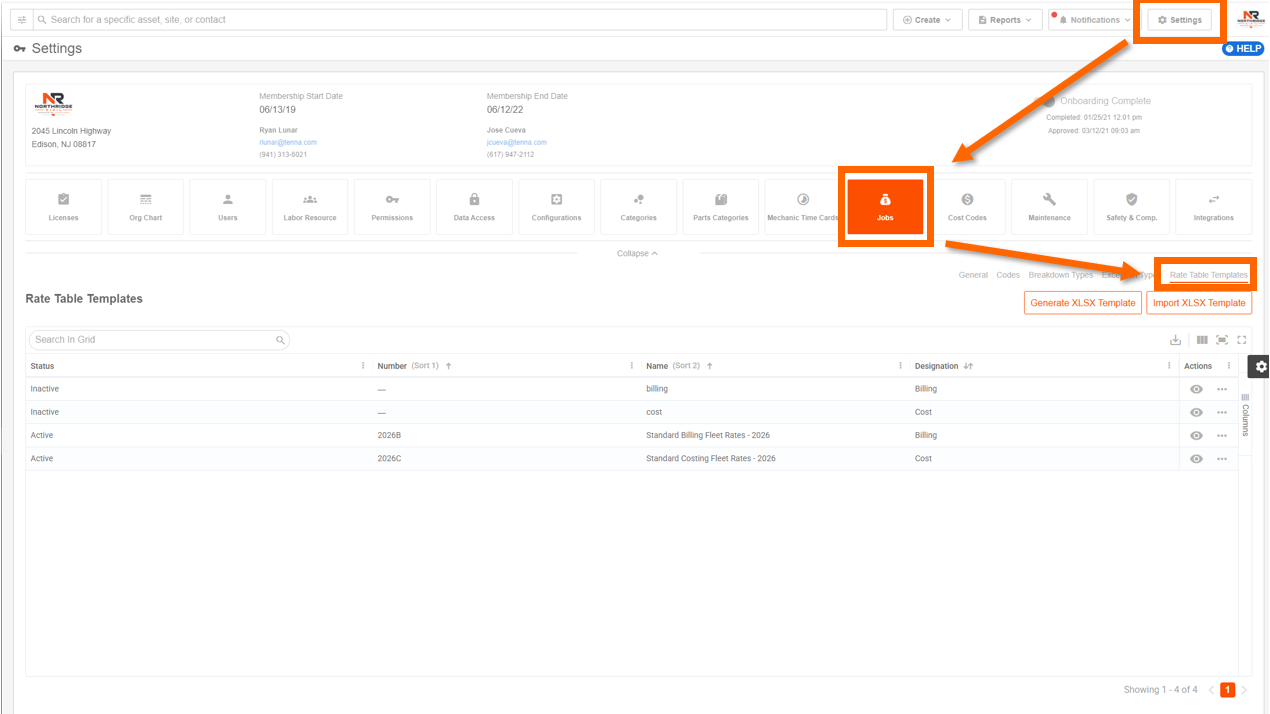Click the search filter sliders icon
Image resolution: width=1270 pixels, height=714 pixels.
(22, 20)
